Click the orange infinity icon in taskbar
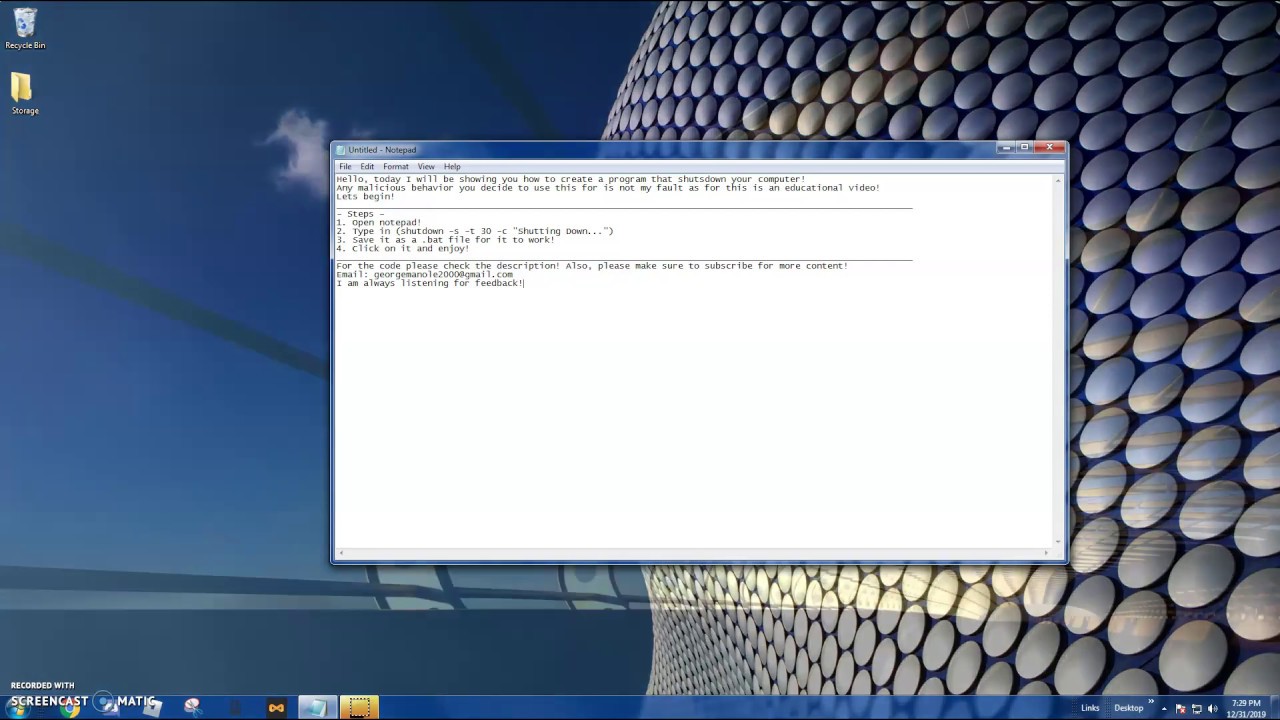1280x720 pixels. pyautogui.click(x=276, y=708)
